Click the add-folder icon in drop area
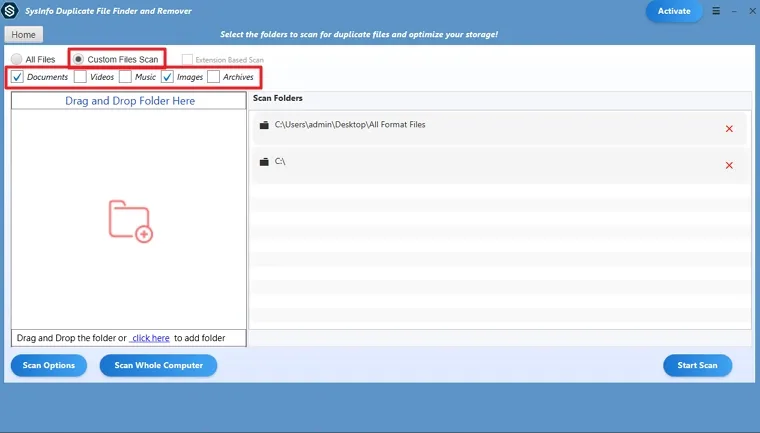Image resolution: width=760 pixels, height=433 pixels. point(130,221)
